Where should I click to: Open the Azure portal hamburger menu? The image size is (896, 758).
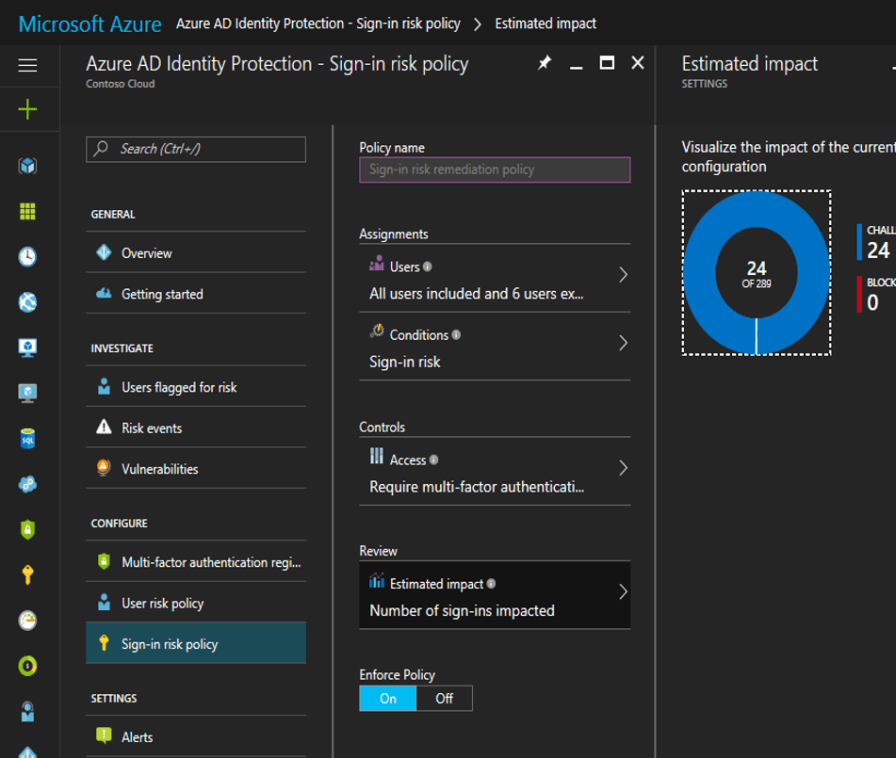coord(28,65)
